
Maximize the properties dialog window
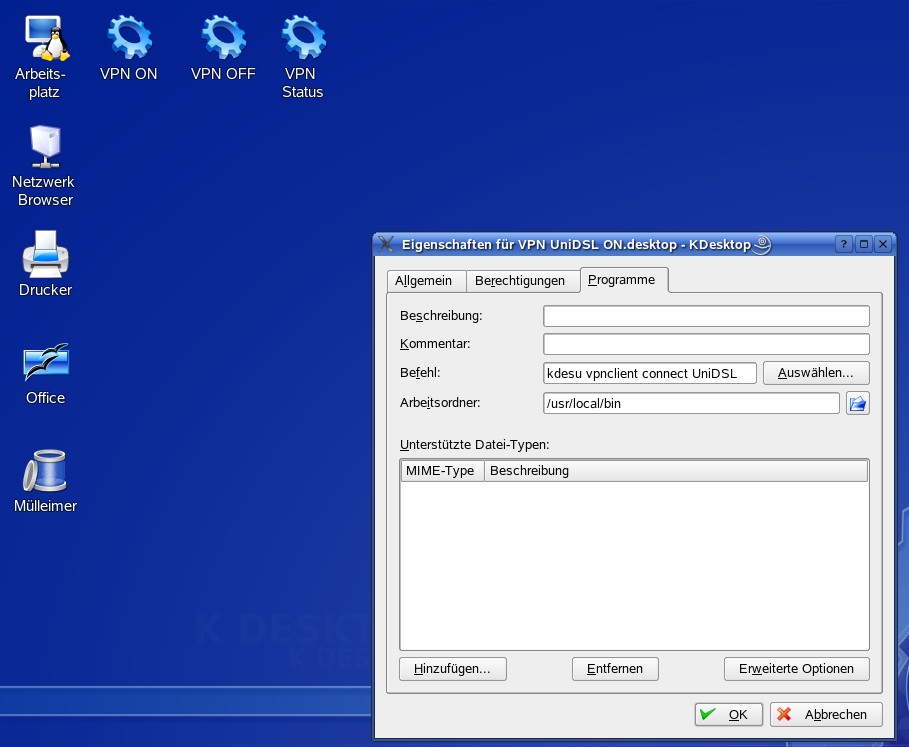pyautogui.click(x=863, y=244)
